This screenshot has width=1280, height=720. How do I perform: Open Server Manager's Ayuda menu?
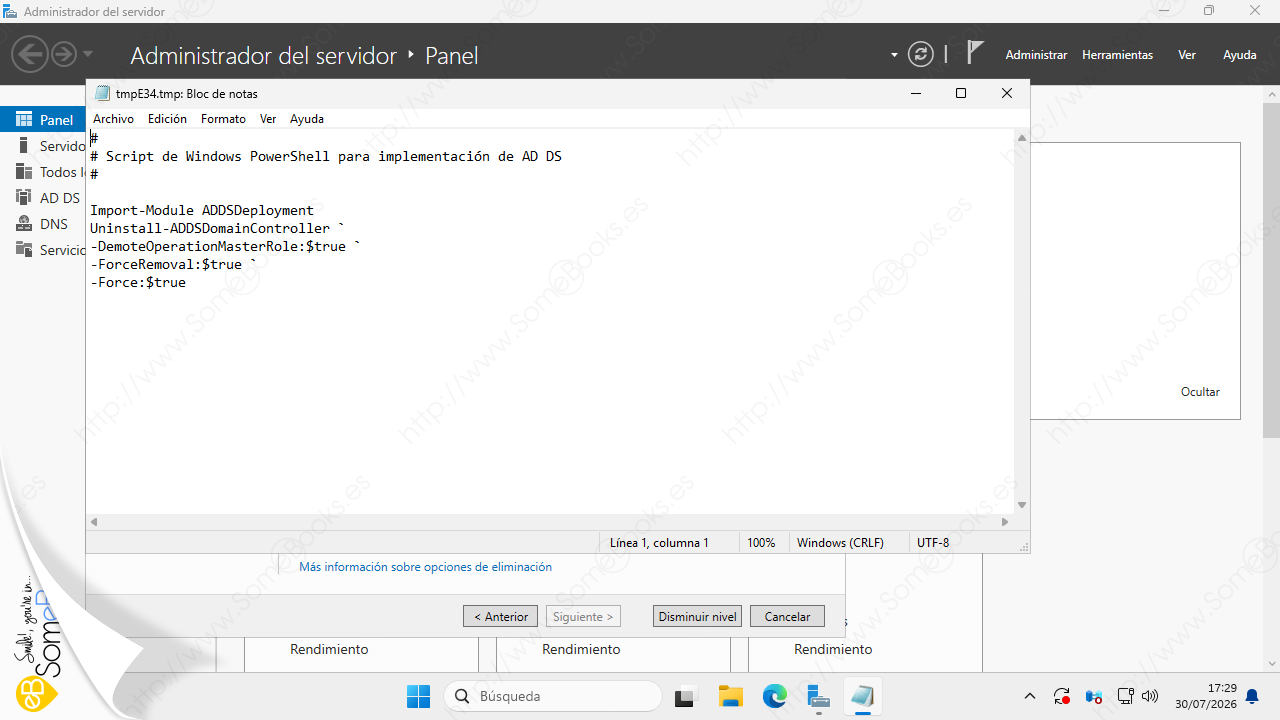(x=1240, y=55)
